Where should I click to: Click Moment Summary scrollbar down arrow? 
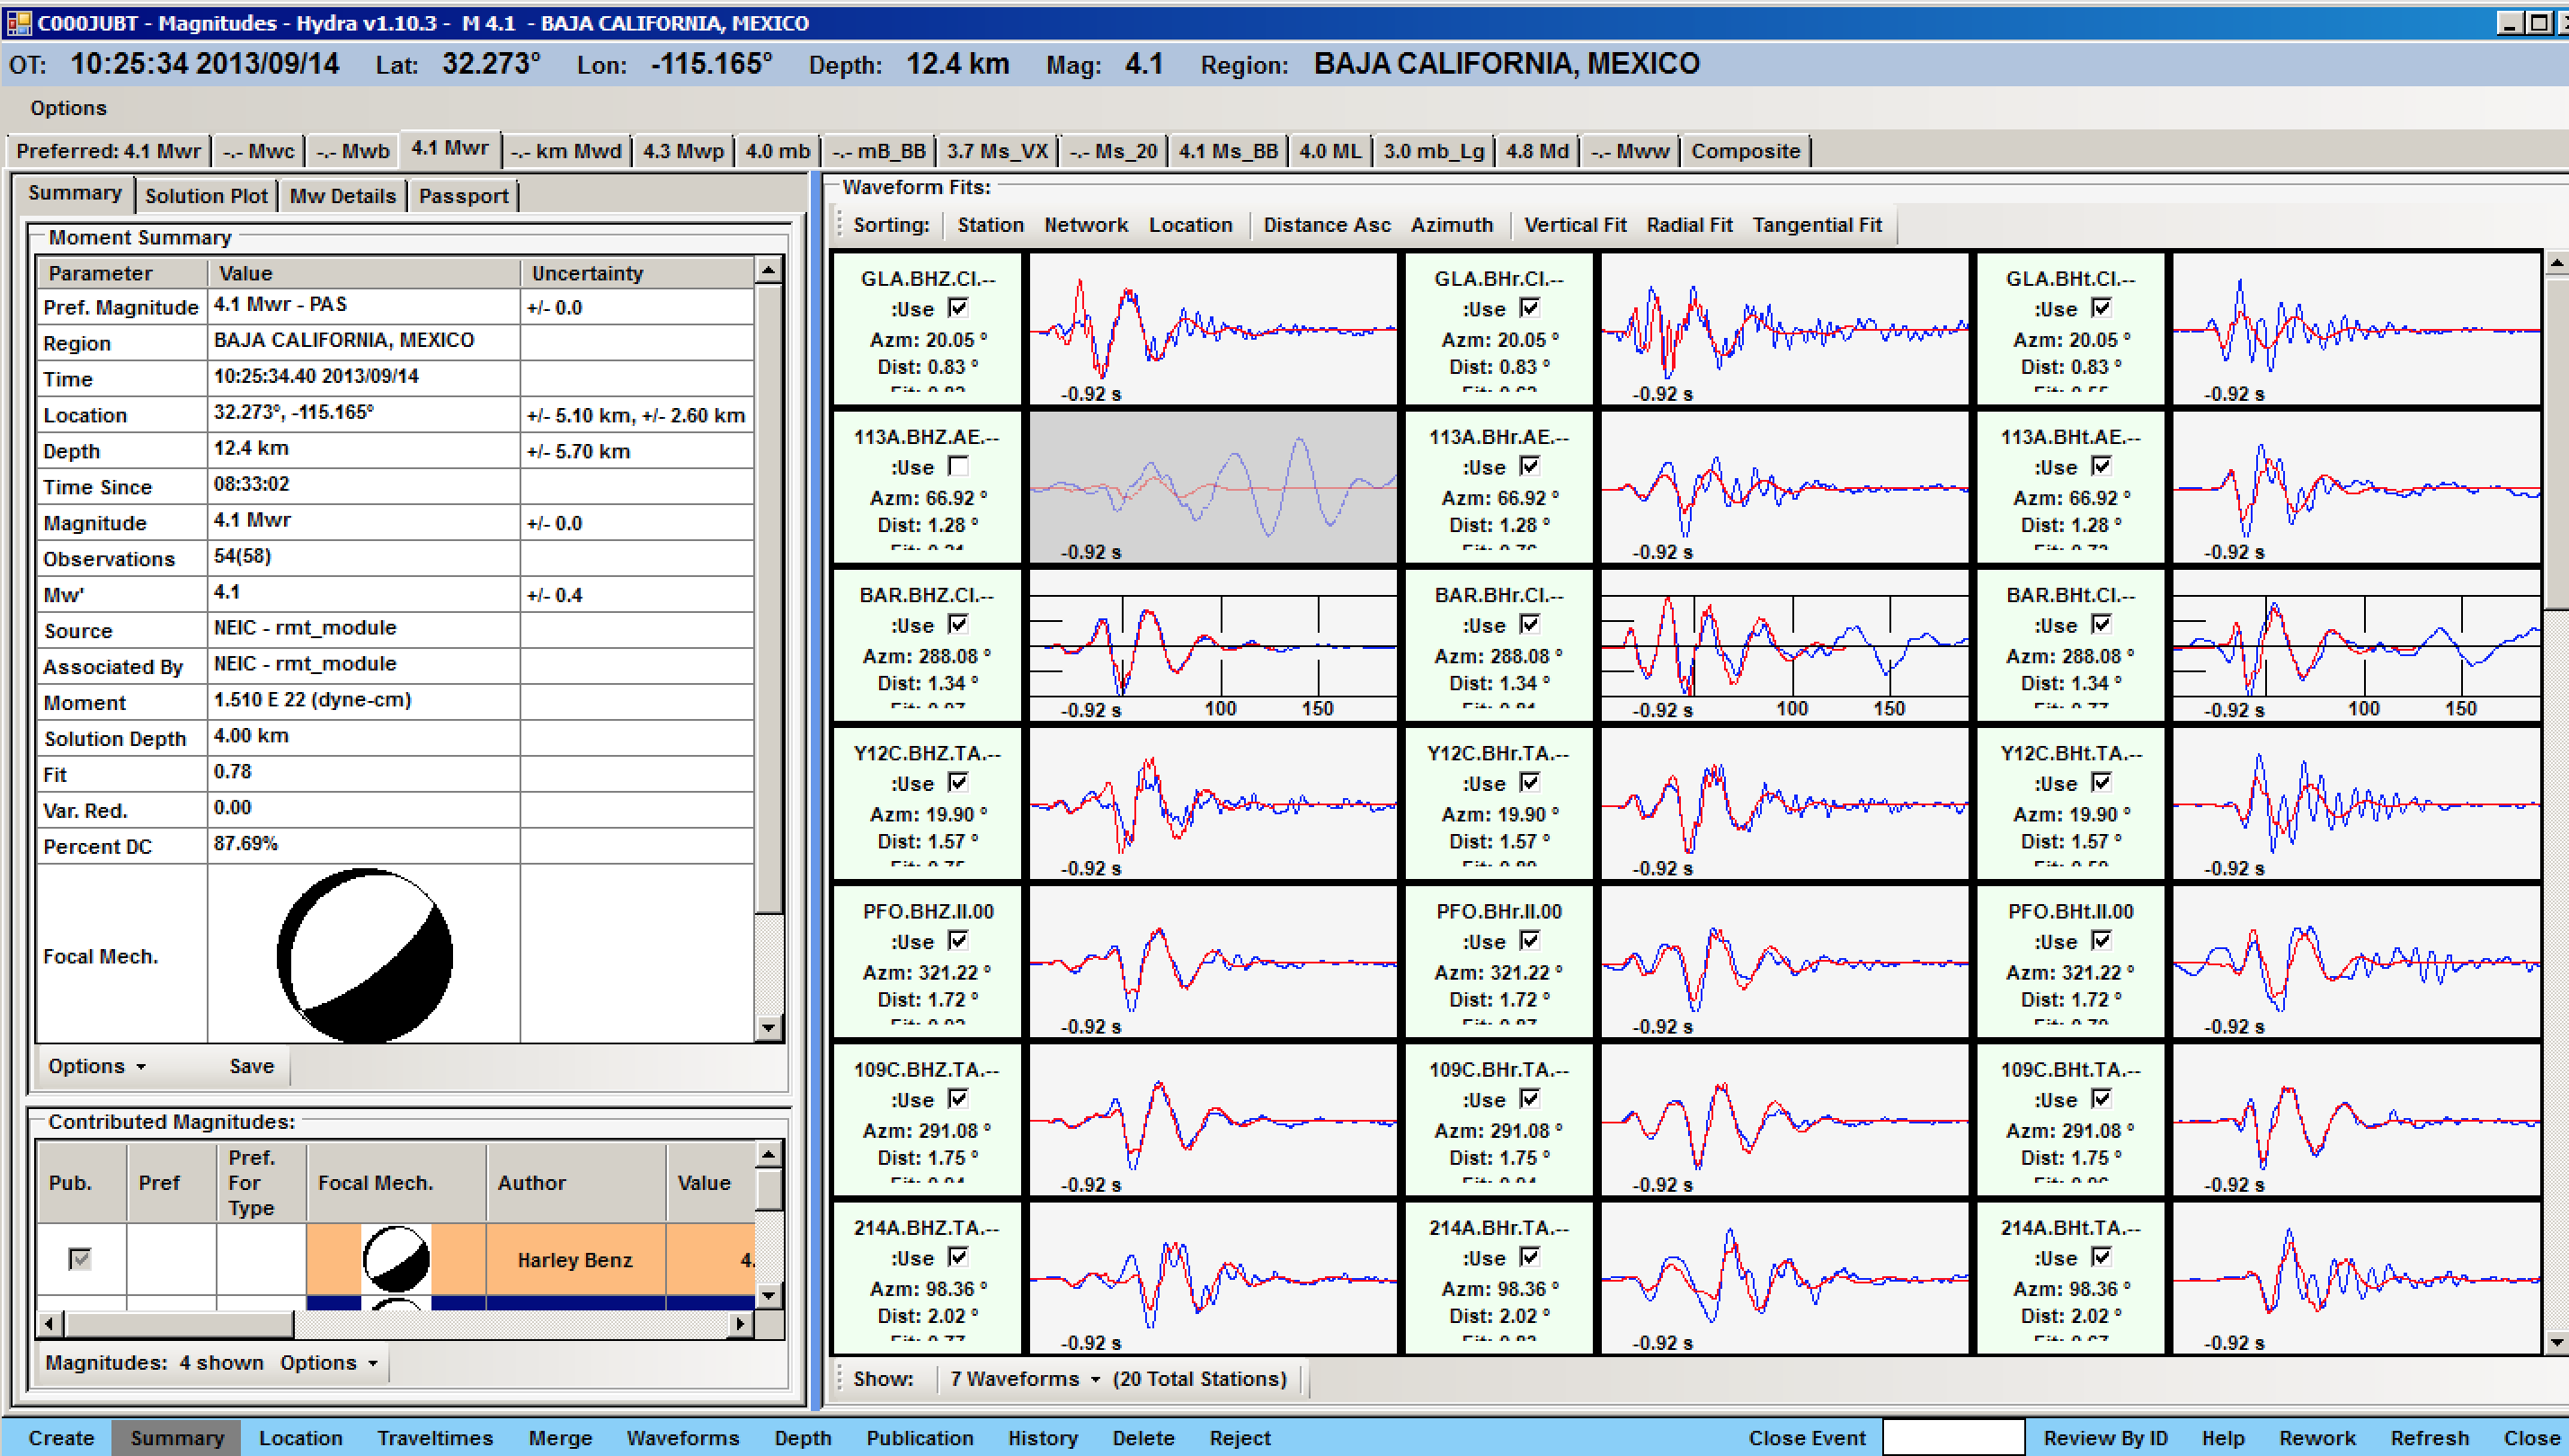[x=768, y=1027]
